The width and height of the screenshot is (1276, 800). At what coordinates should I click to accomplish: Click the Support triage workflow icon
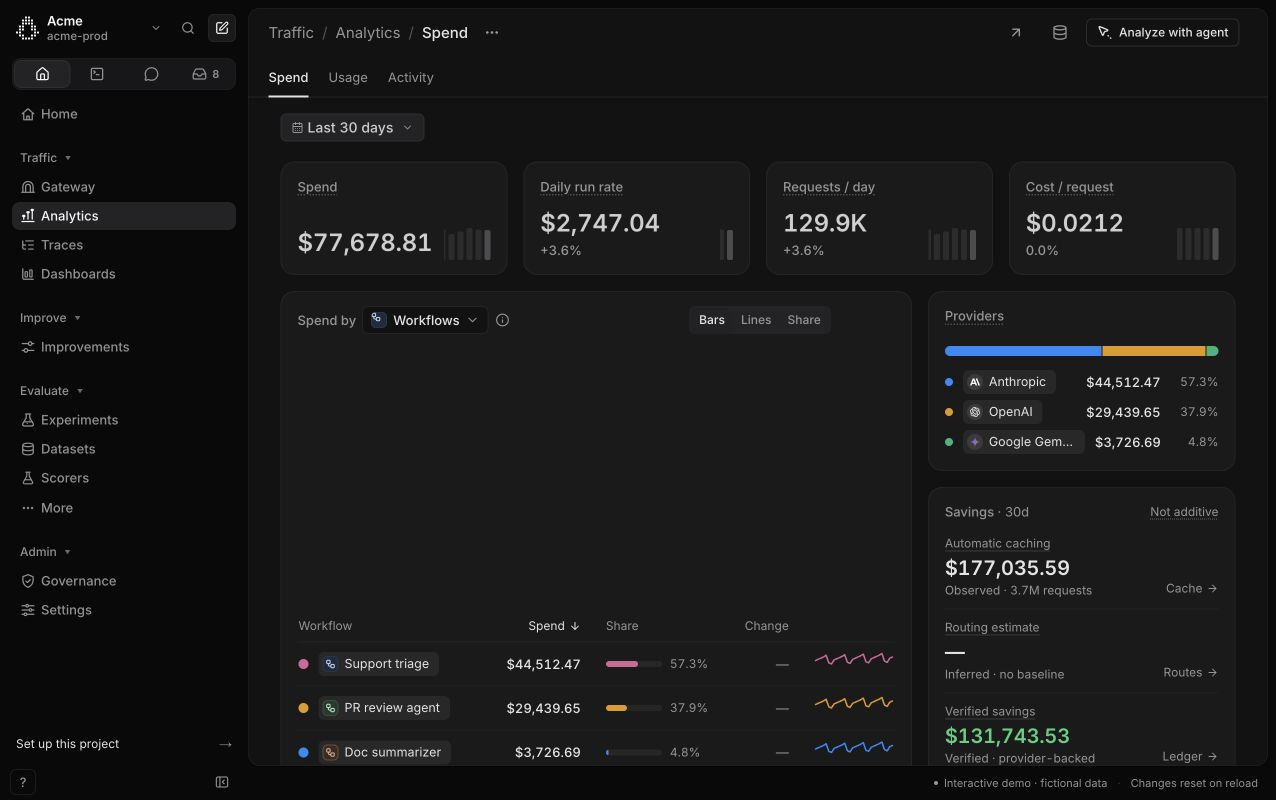tap(331, 664)
